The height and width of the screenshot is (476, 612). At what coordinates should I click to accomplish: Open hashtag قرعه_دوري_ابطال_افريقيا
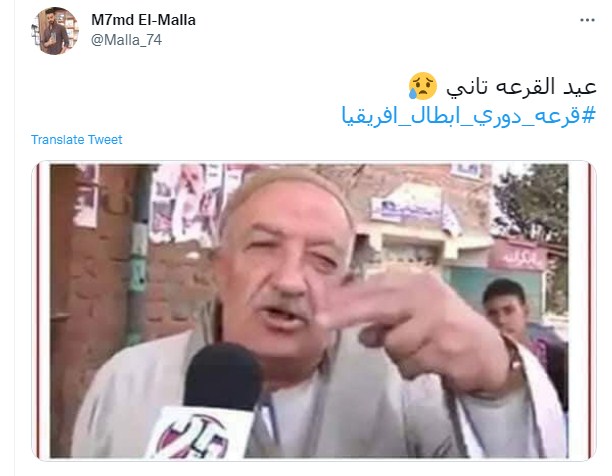[x=469, y=115]
